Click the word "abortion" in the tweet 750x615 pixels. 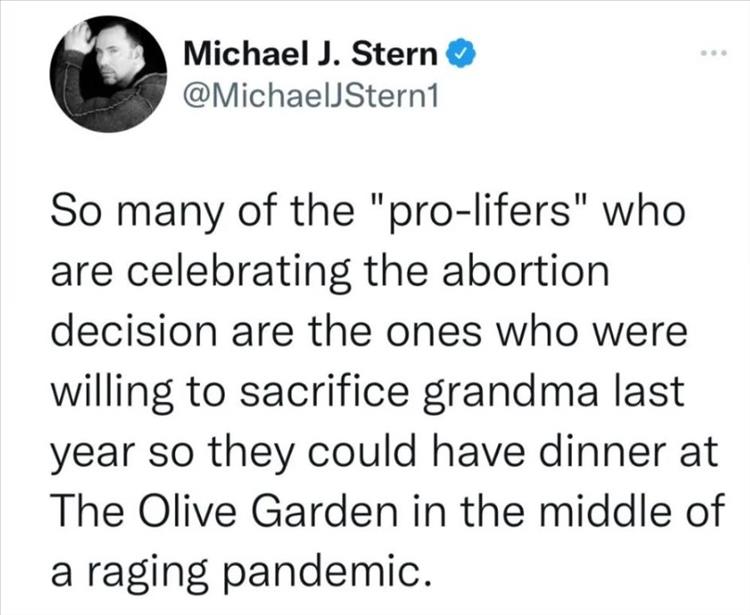526,271
